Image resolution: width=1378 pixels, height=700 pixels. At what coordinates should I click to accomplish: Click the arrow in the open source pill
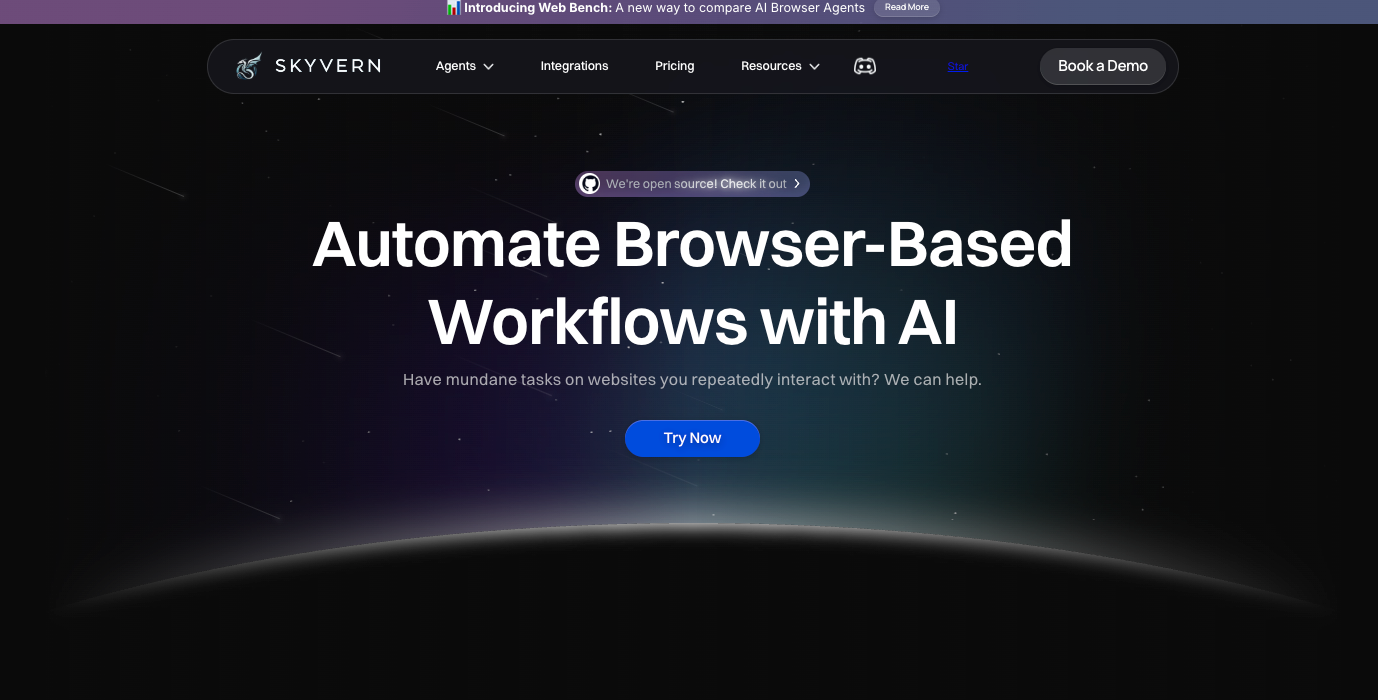click(x=797, y=184)
